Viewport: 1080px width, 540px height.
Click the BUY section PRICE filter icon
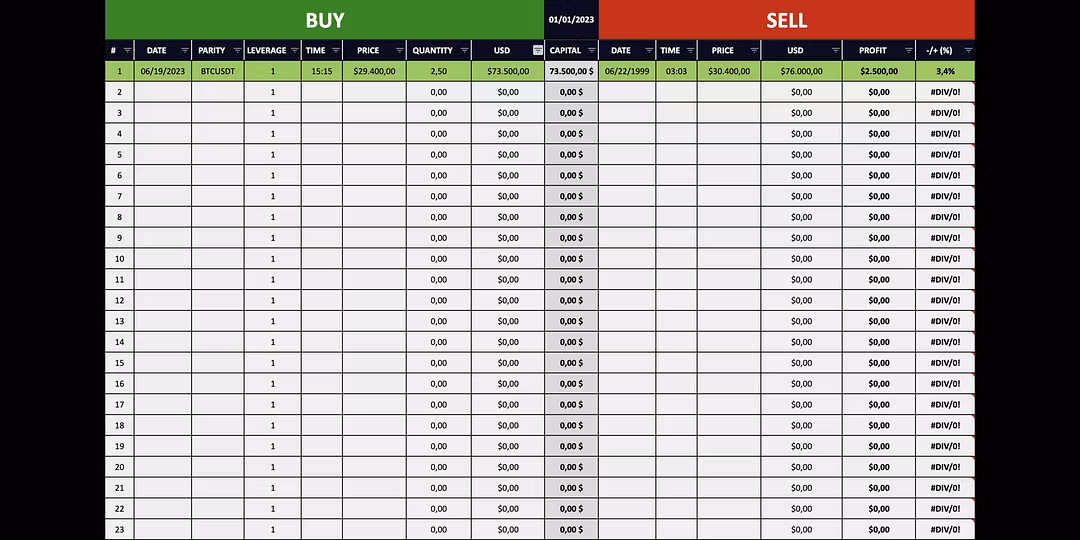click(399, 50)
